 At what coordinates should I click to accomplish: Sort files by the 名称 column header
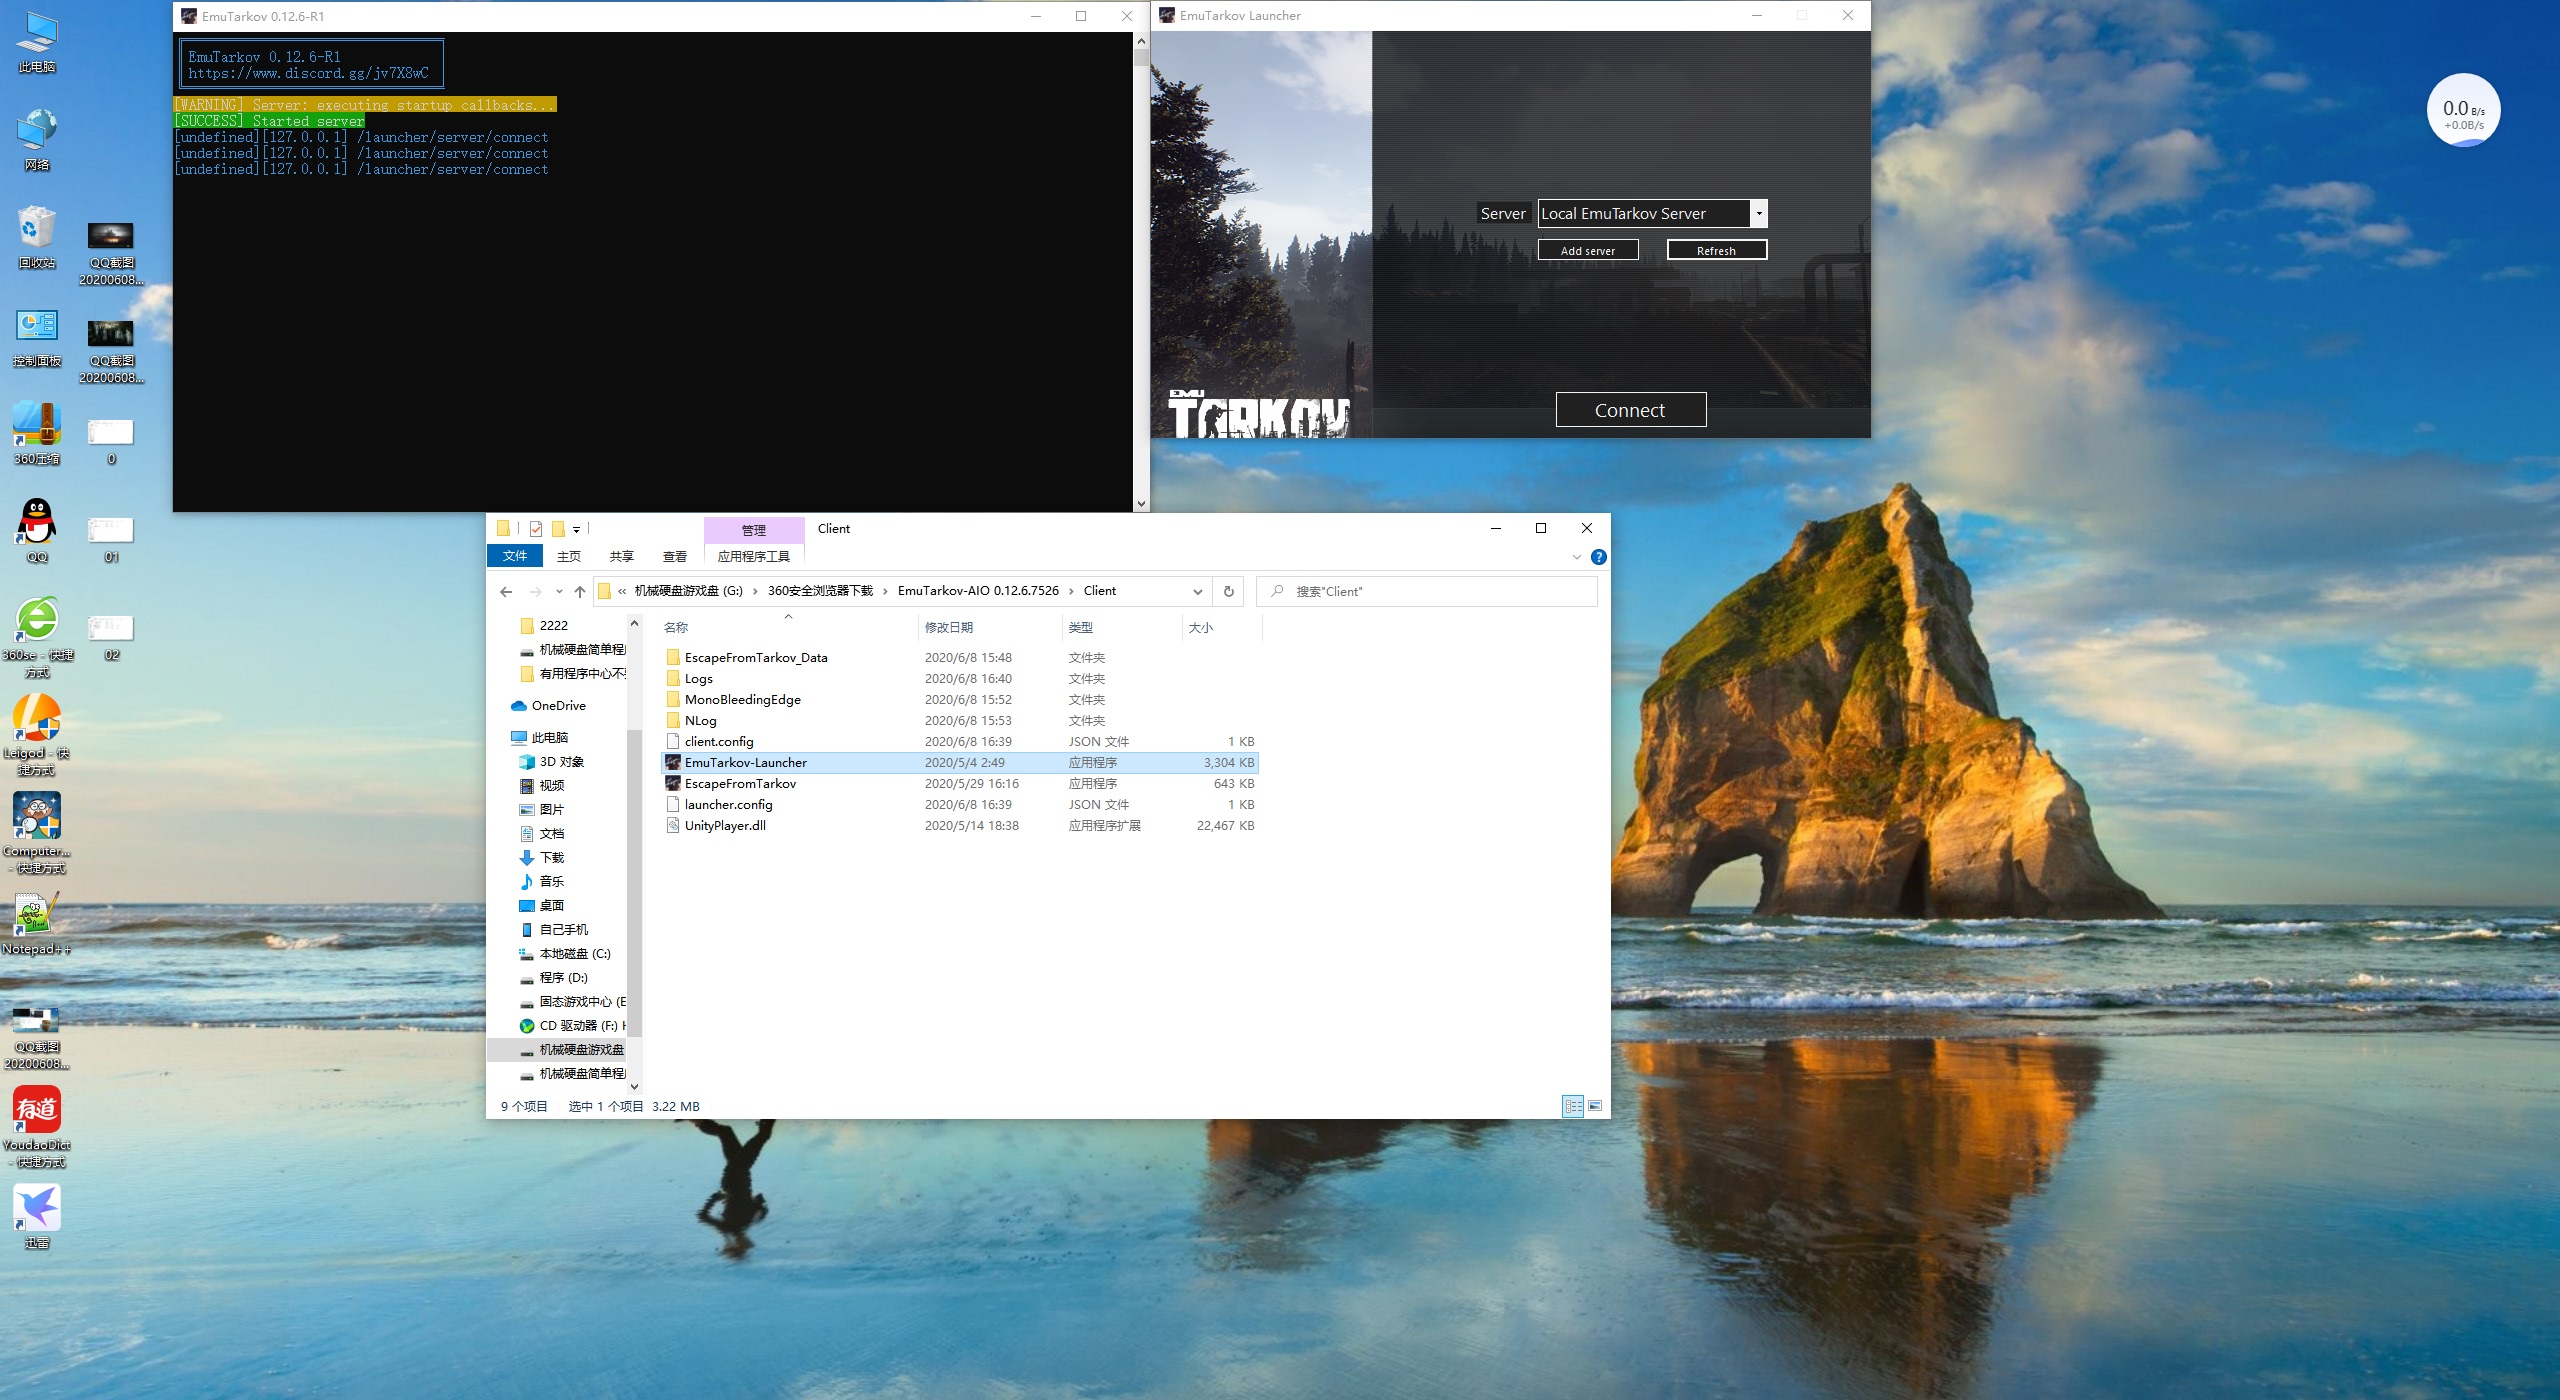pyautogui.click(x=788, y=627)
